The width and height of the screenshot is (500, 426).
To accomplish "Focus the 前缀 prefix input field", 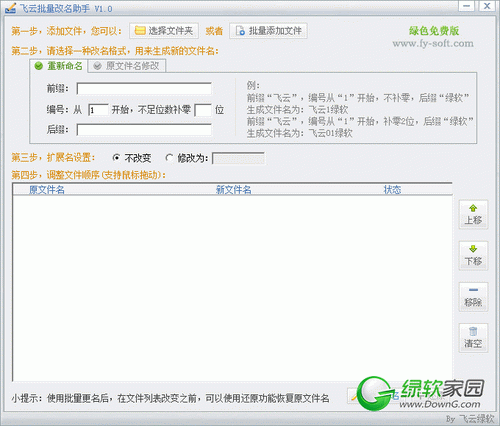I will tap(144, 89).
